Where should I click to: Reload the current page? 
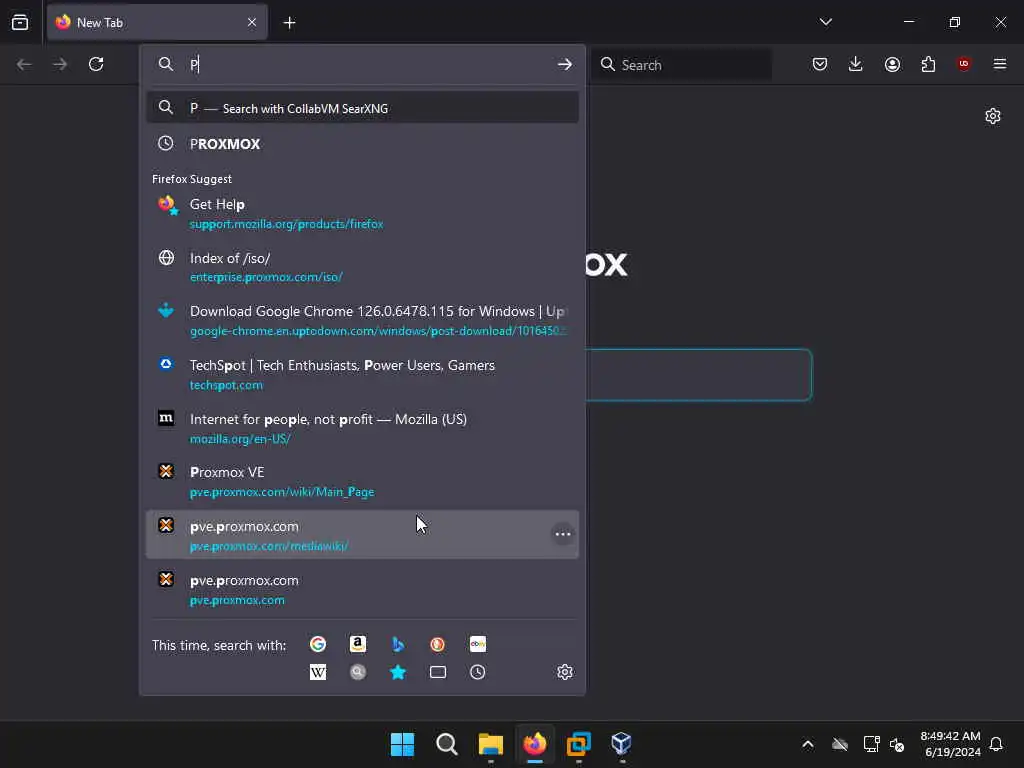pos(96,64)
